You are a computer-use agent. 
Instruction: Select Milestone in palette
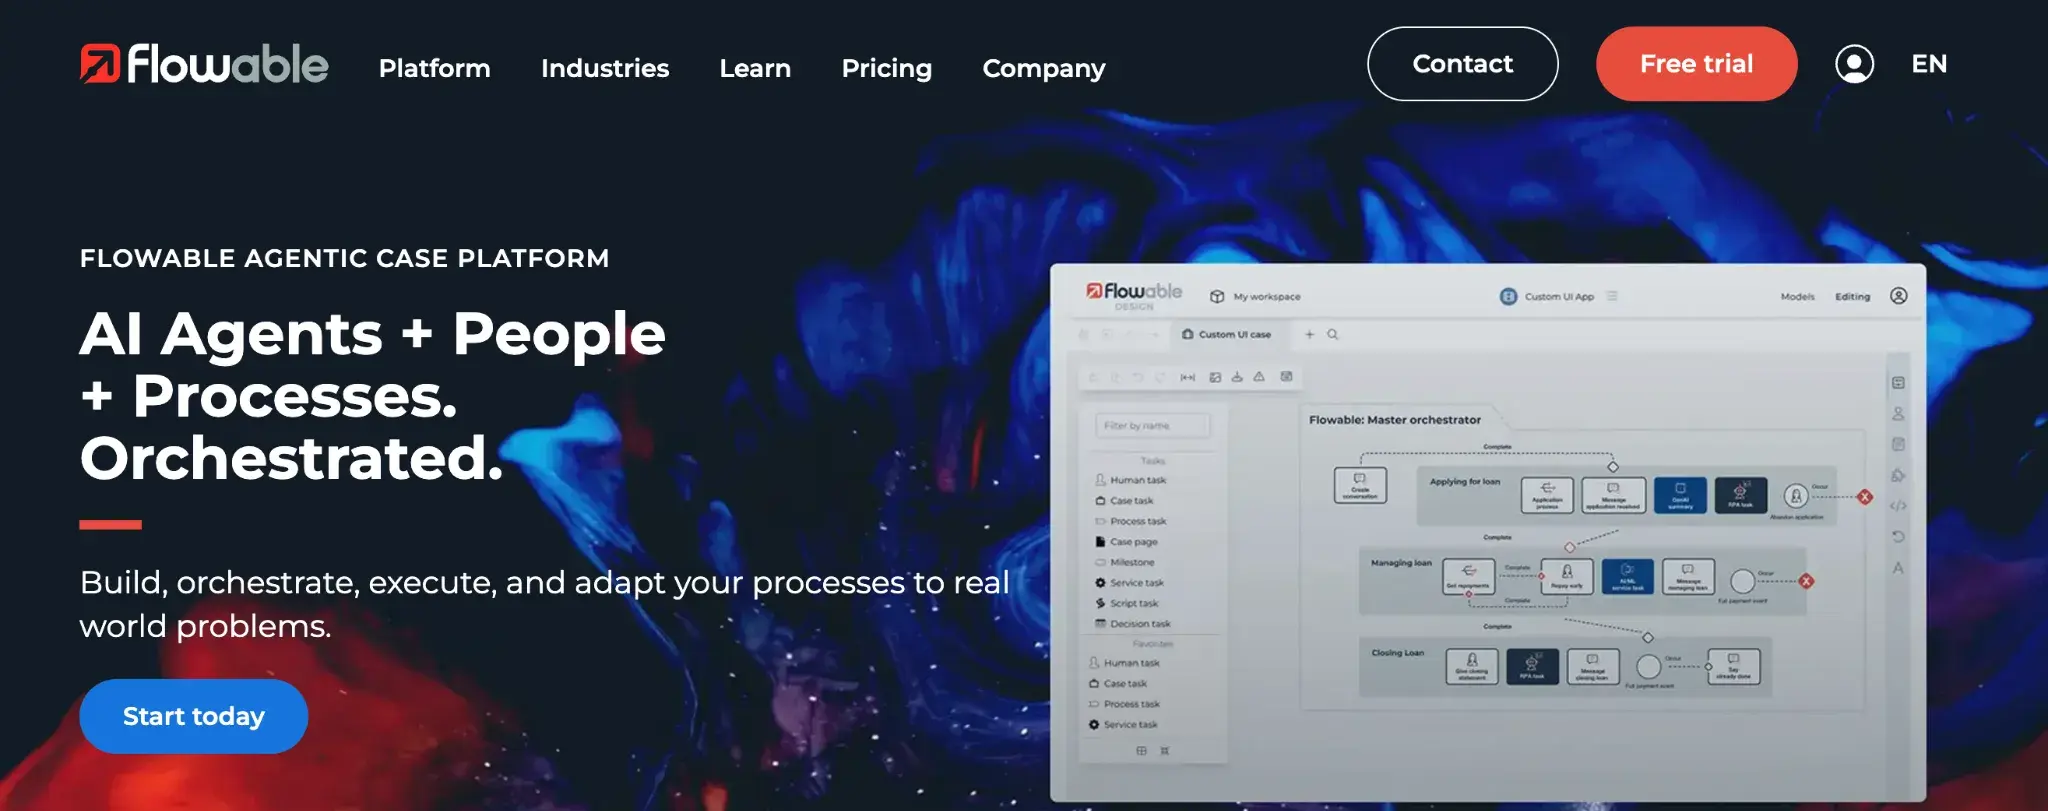pyautogui.click(x=1124, y=562)
